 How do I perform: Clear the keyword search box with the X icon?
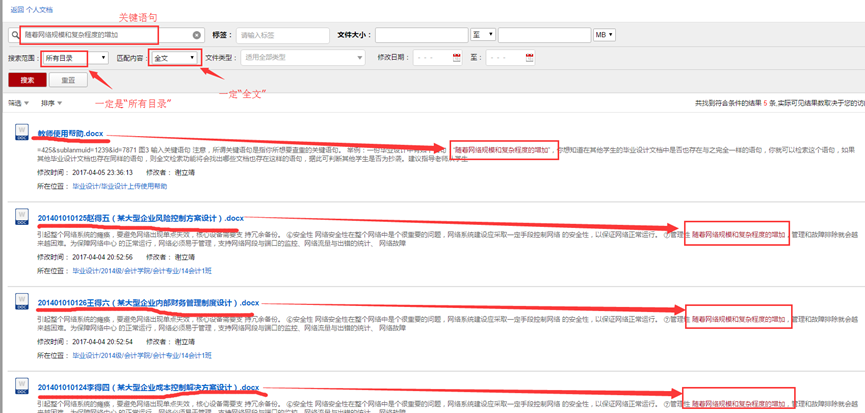pos(196,35)
